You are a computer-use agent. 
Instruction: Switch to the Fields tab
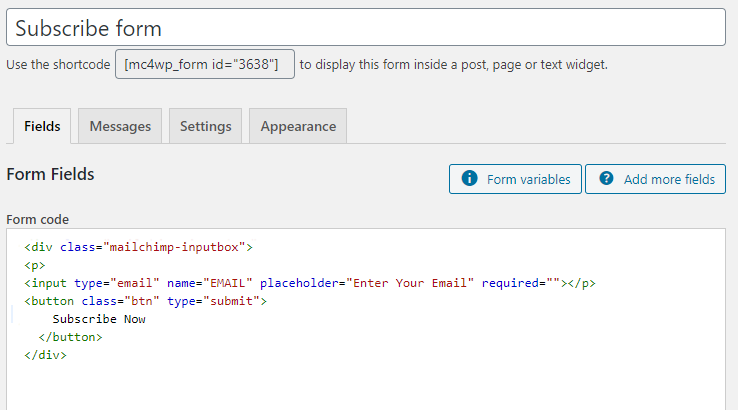click(x=42, y=127)
